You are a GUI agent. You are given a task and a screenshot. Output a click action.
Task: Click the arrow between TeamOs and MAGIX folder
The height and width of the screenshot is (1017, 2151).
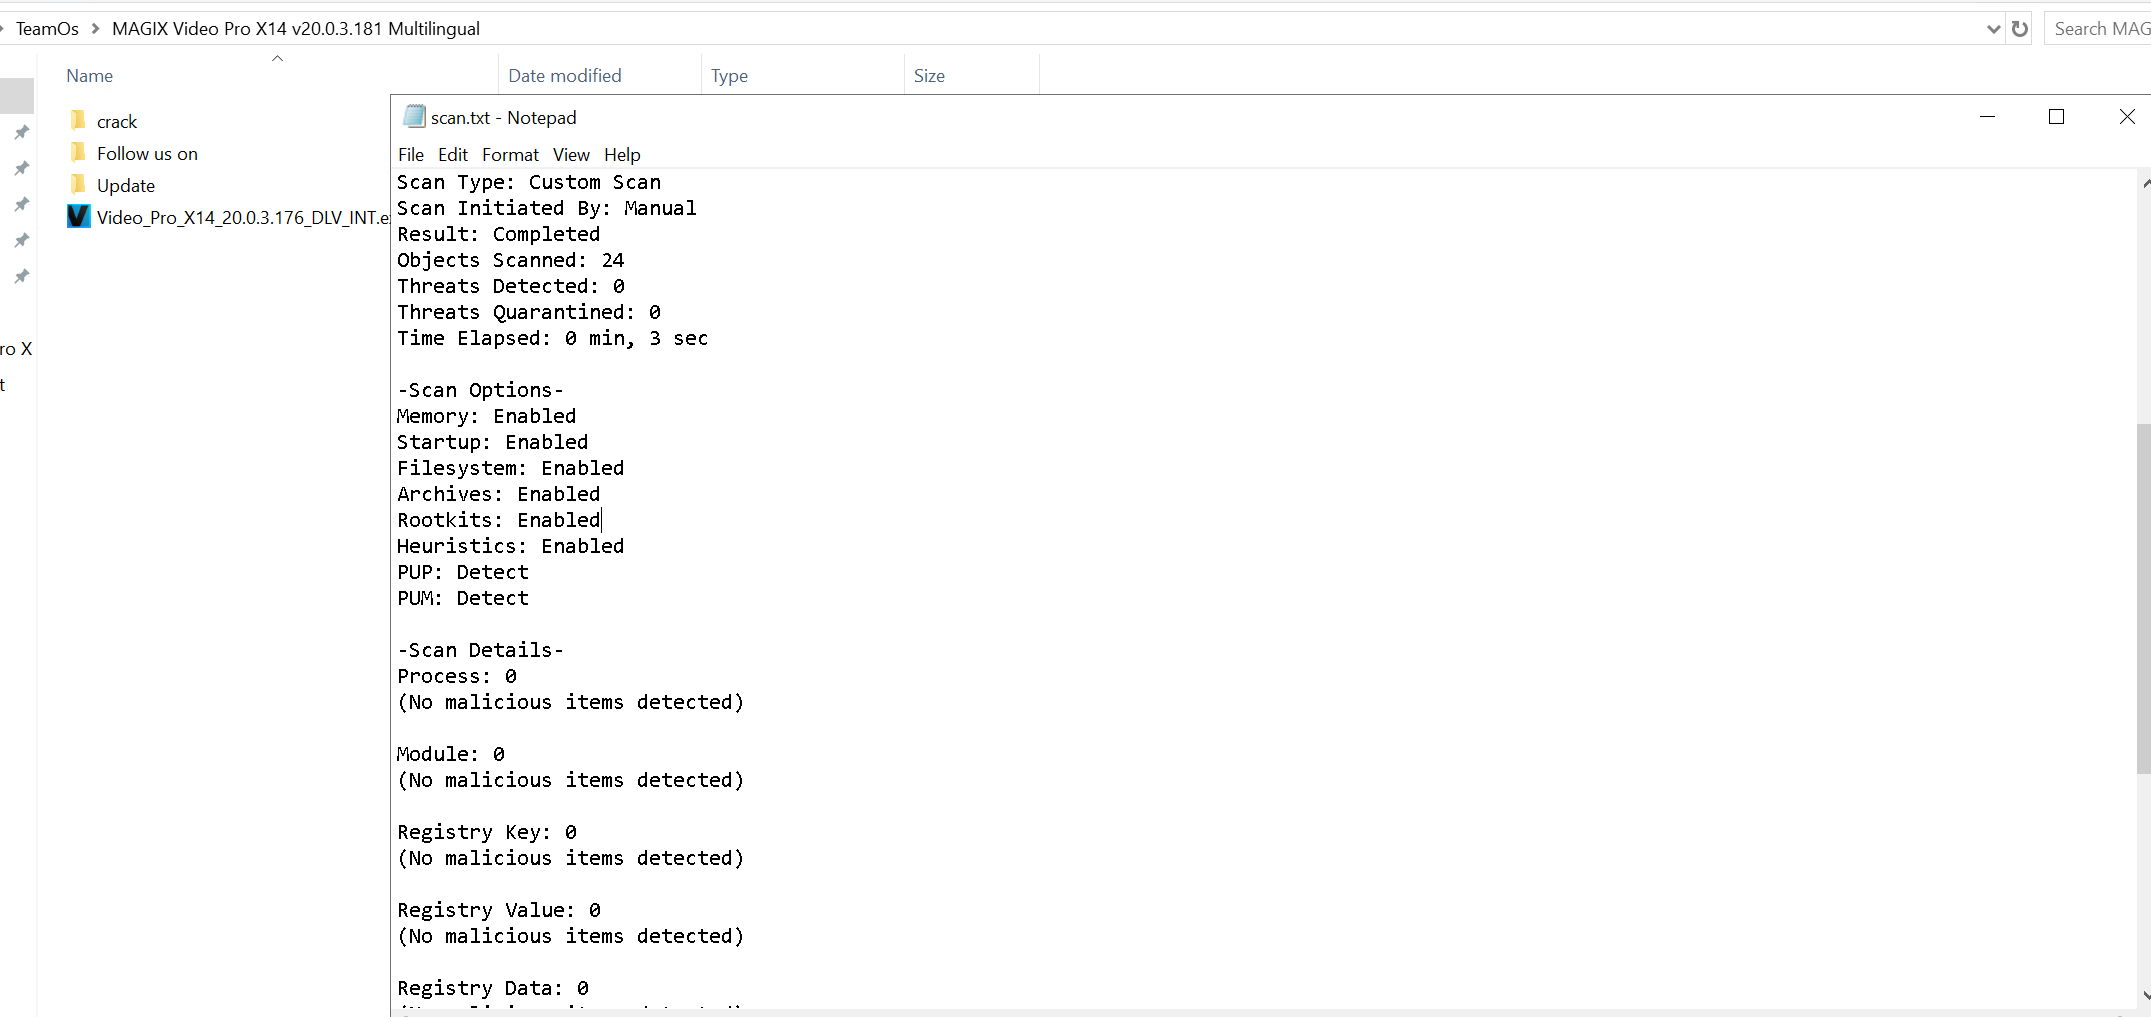point(96,29)
